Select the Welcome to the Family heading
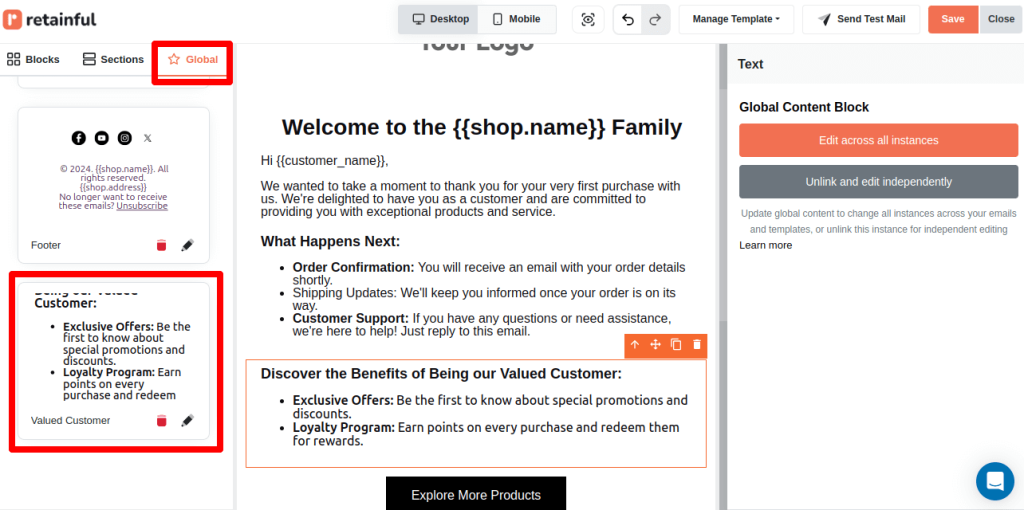1024x510 pixels. (482, 127)
